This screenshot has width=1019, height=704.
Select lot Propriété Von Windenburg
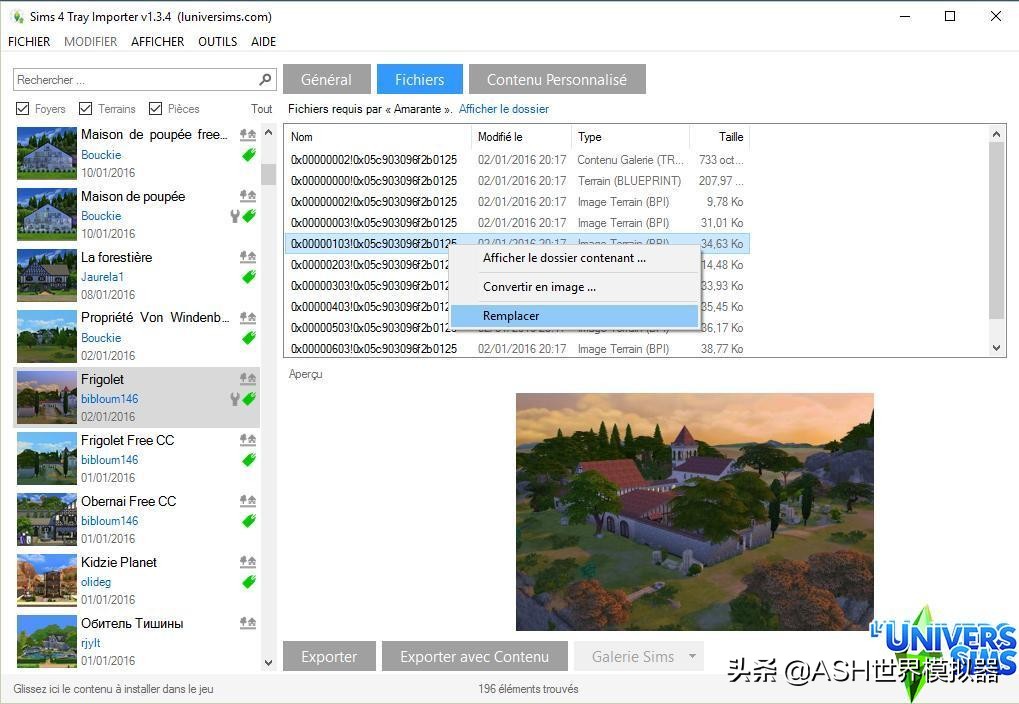[x=136, y=336]
